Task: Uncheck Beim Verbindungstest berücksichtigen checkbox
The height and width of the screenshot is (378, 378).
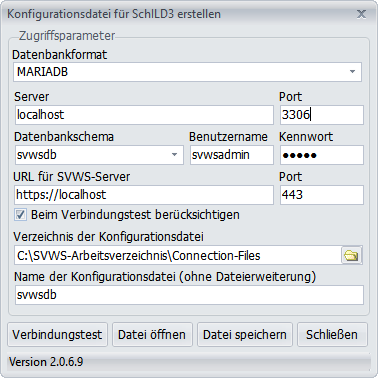Action: (20, 215)
